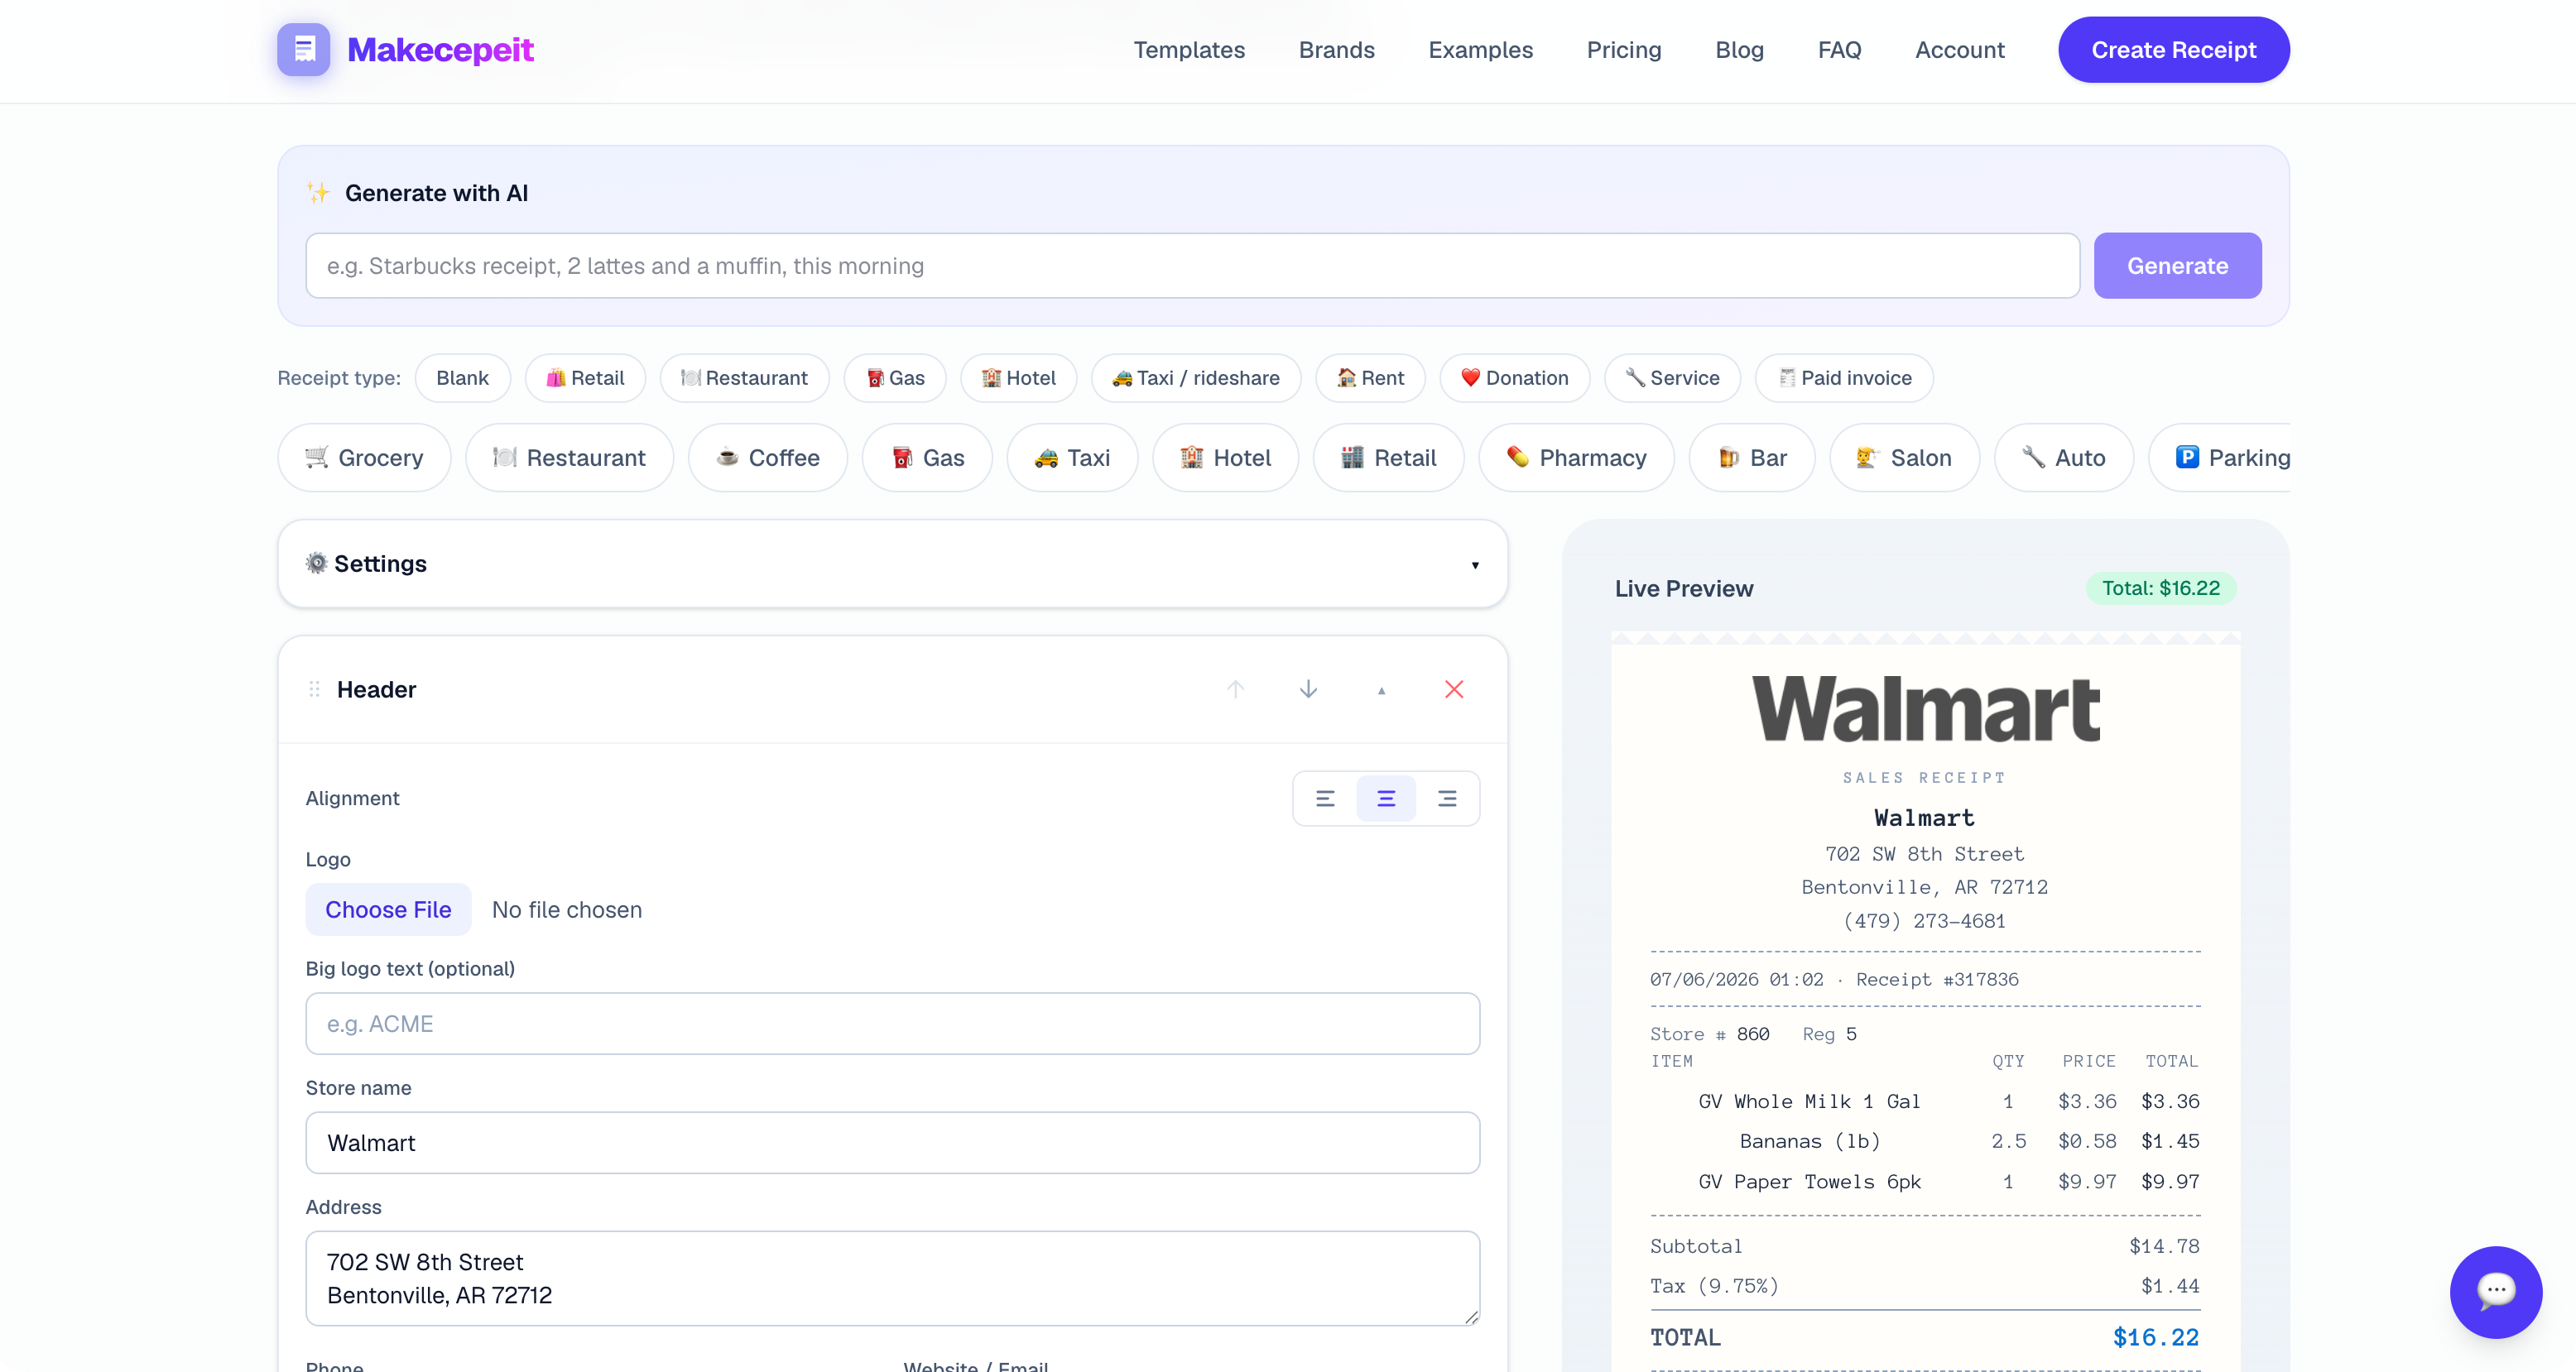
Task: Focus the AI prompt text field
Action: [1192, 266]
